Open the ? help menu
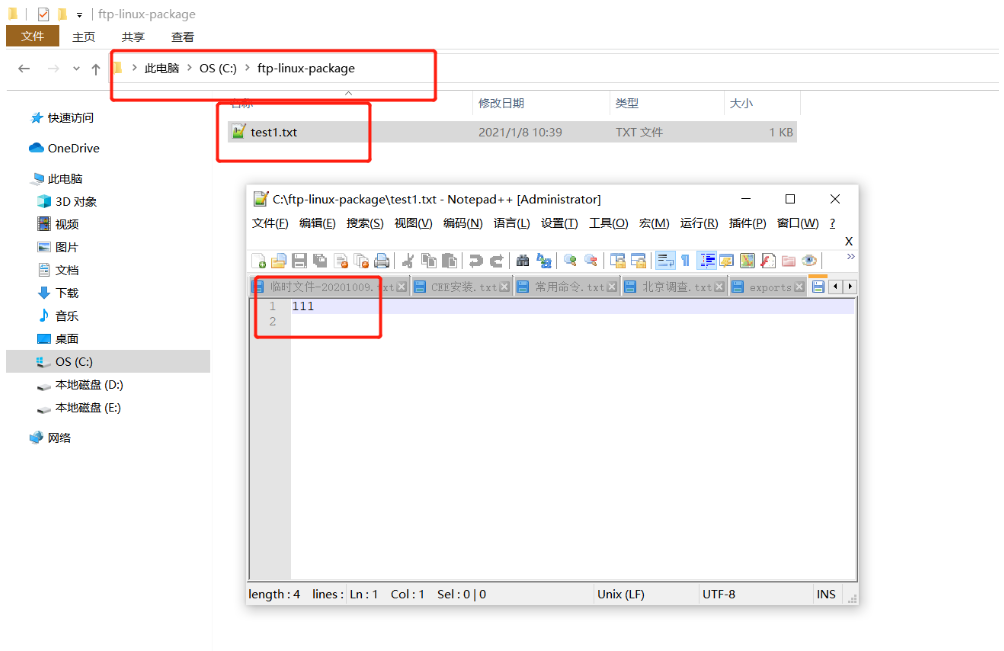Screen dimensions: 1004x651 (x=832, y=223)
